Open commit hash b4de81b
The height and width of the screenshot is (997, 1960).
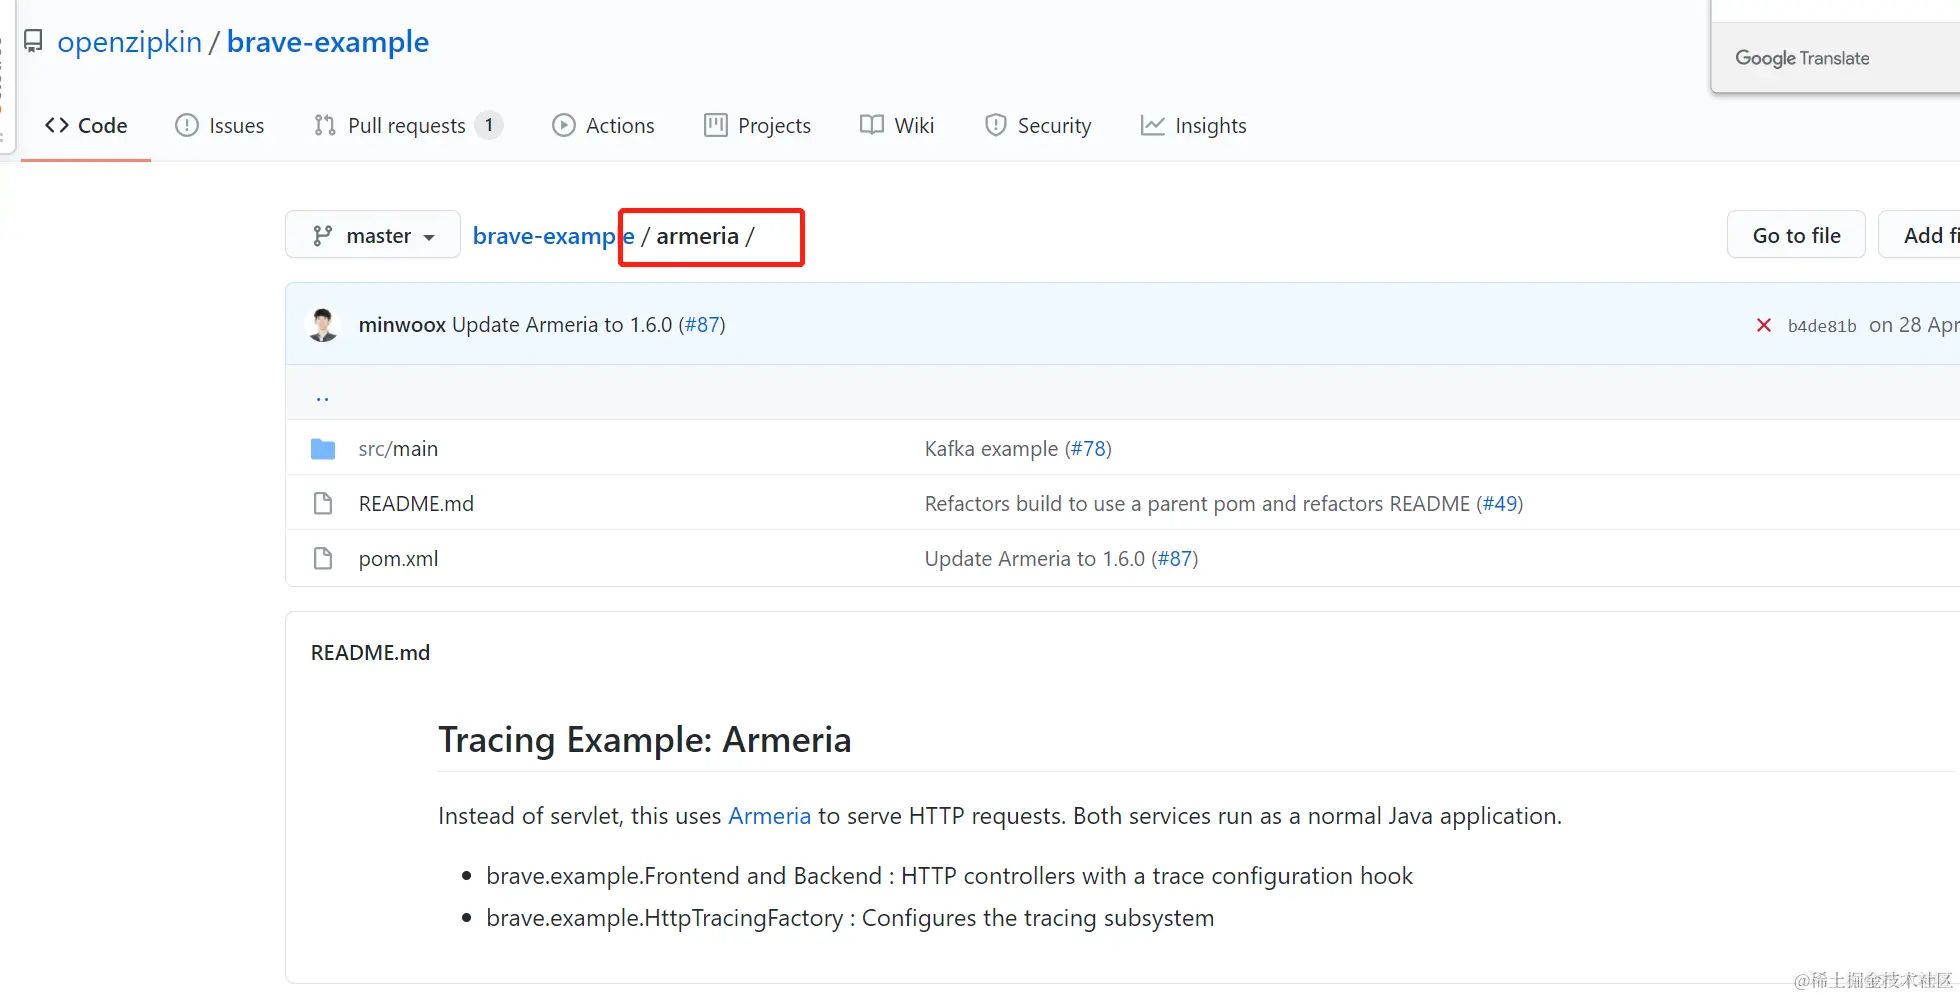point(1822,326)
